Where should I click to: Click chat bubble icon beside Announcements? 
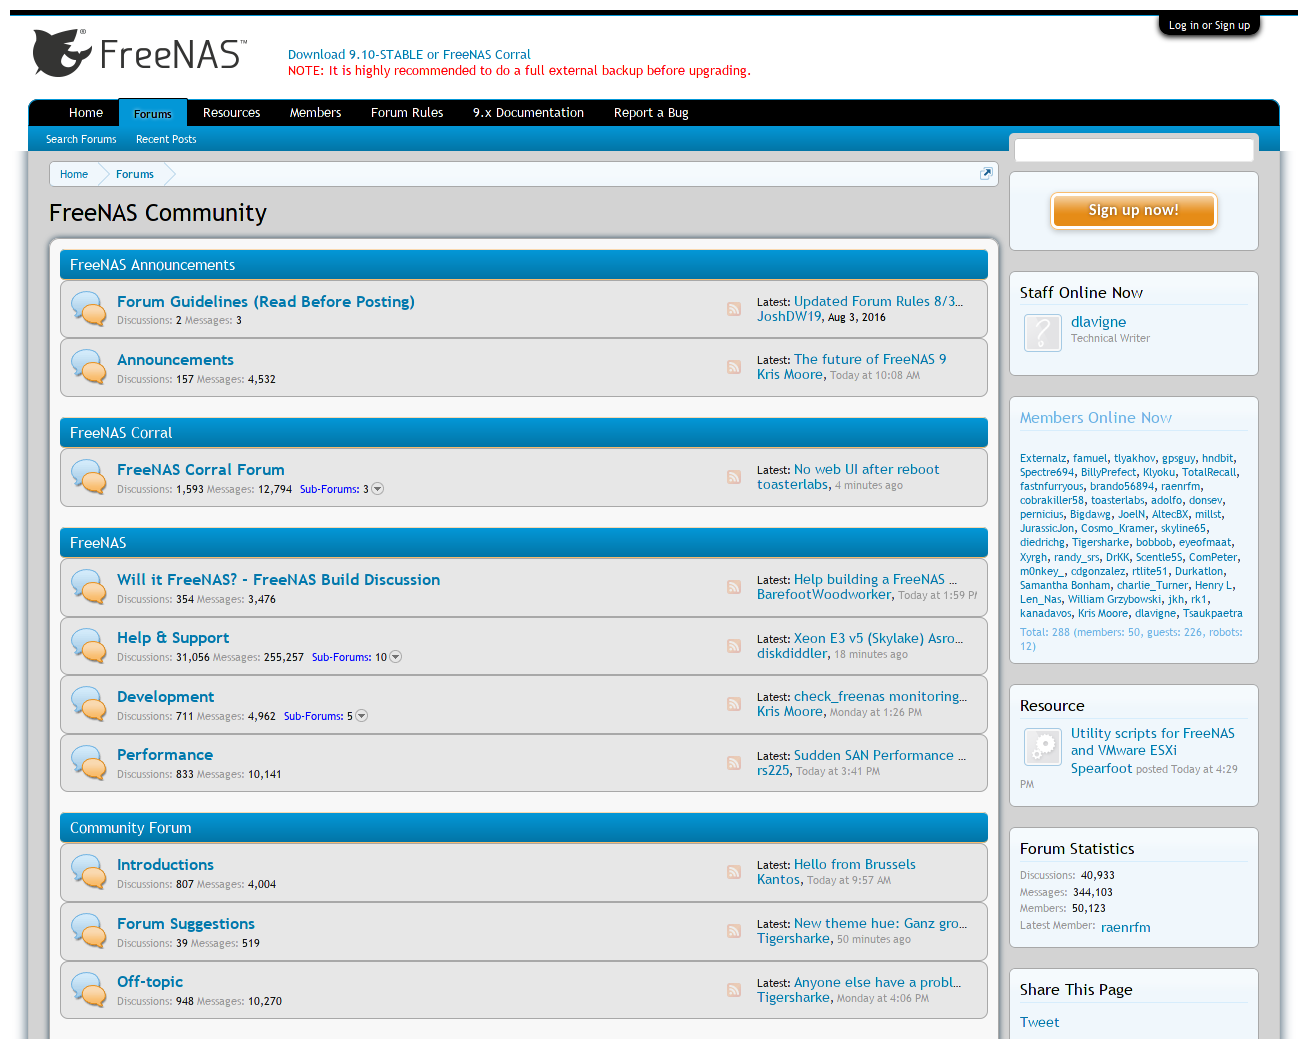pos(89,367)
